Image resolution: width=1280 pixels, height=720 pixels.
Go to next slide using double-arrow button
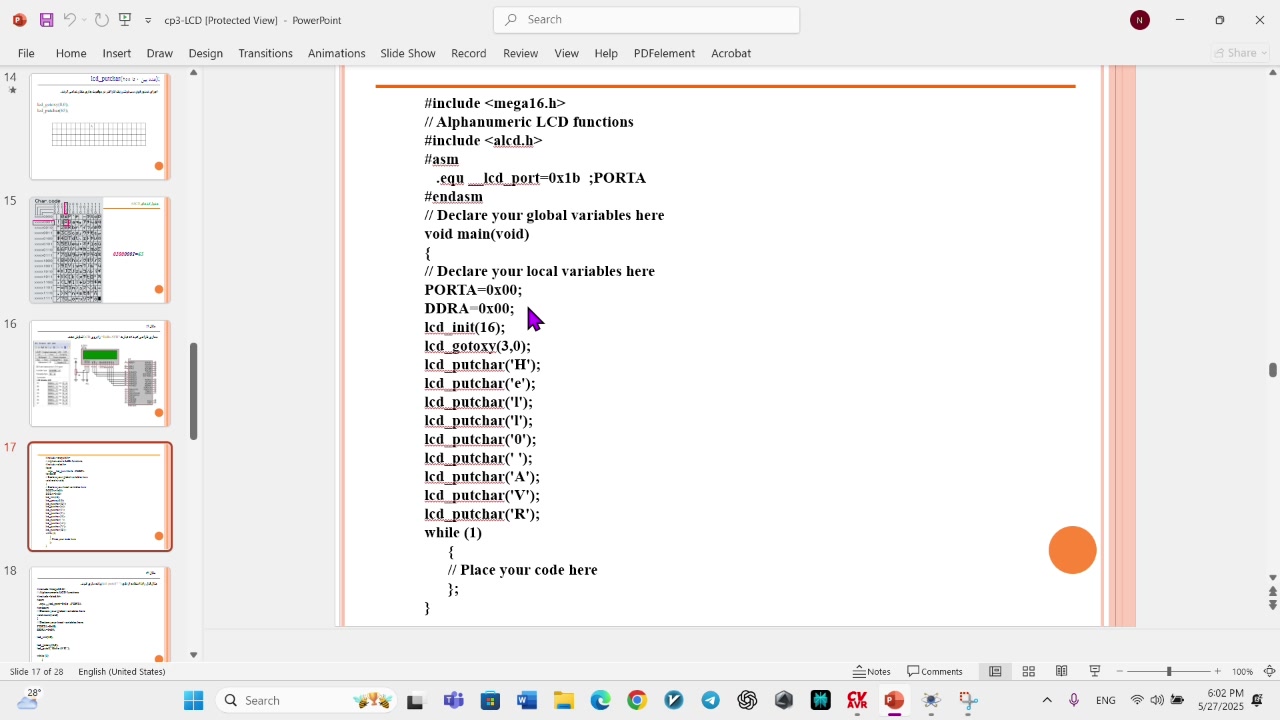click(1273, 605)
